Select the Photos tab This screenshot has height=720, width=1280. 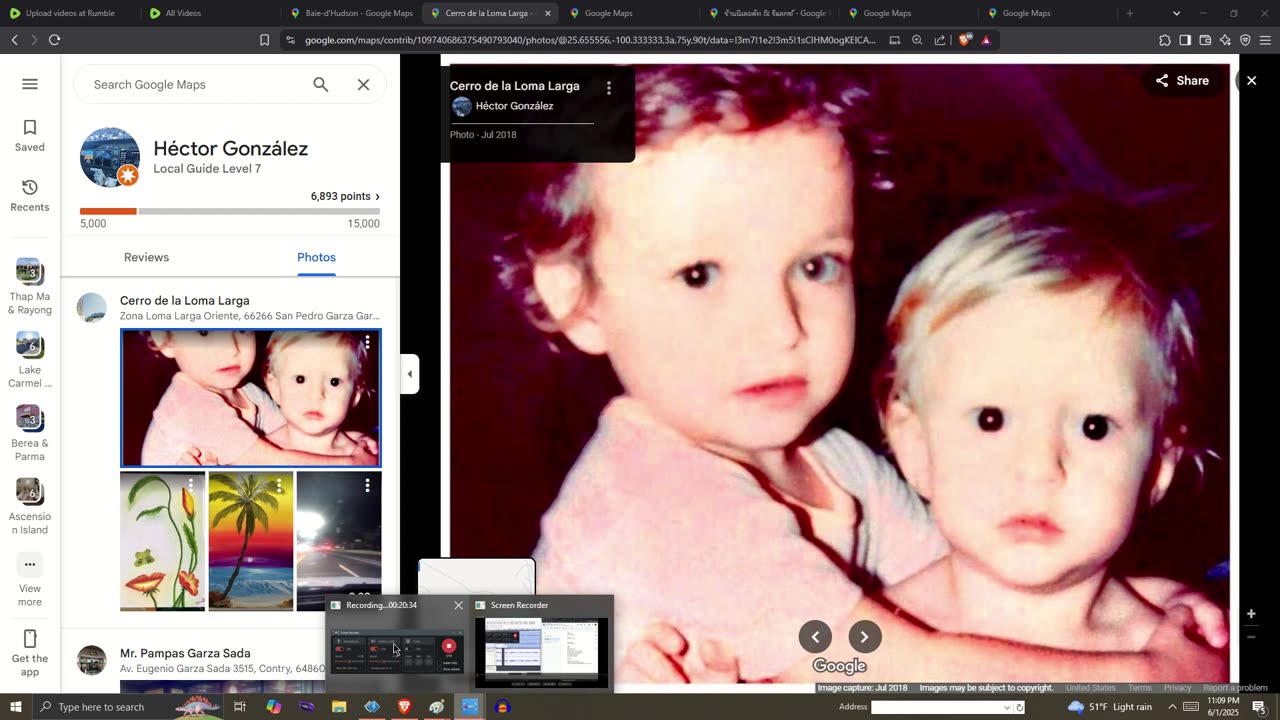pyautogui.click(x=316, y=257)
